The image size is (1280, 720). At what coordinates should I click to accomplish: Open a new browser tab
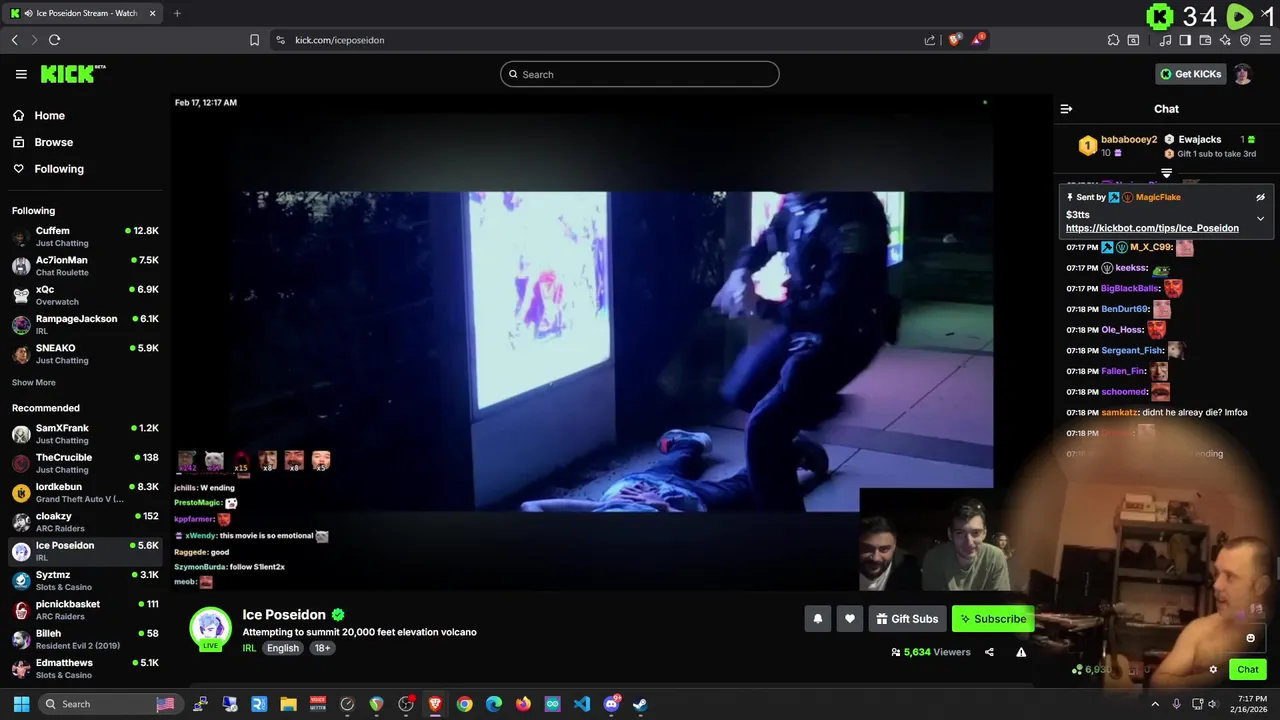(177, 13)
